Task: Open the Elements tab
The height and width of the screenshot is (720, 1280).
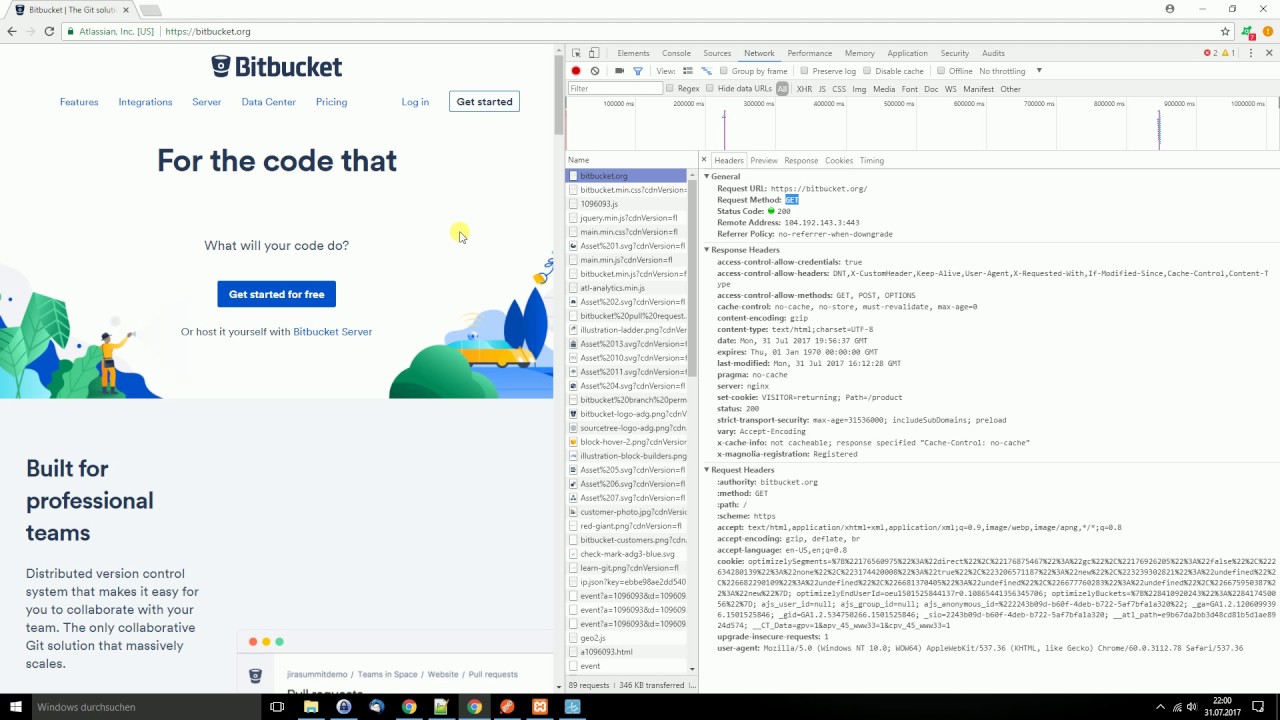Action: click(x=633, y=53)
